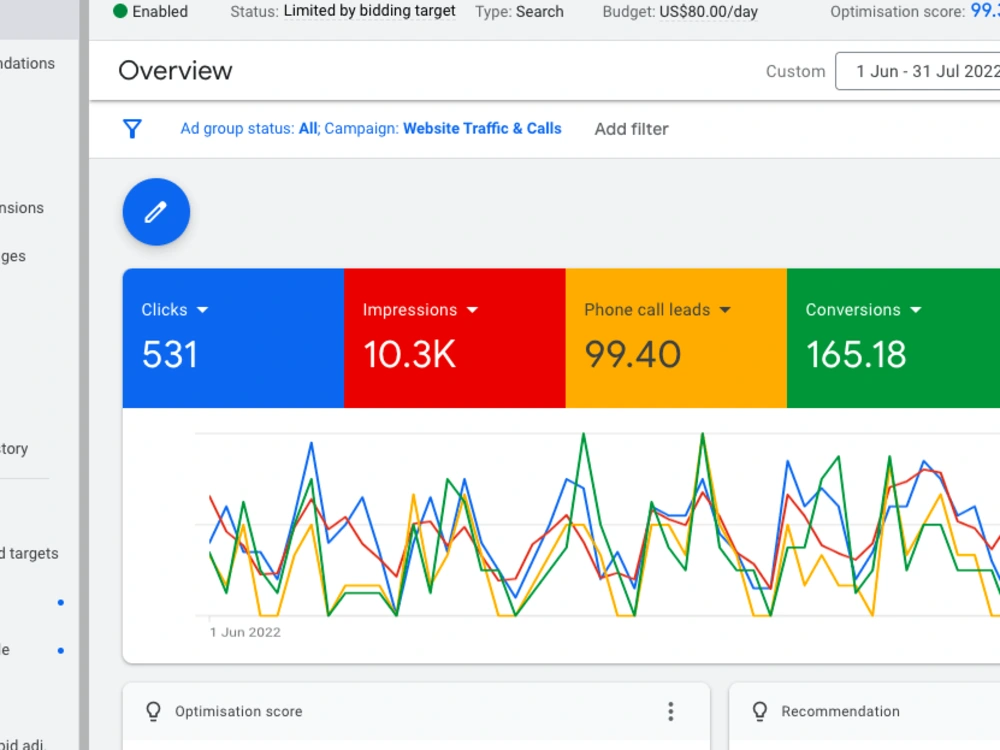
Task: Click the Recommendation card title
Action: pyautogui.click(x=841, y=711)
